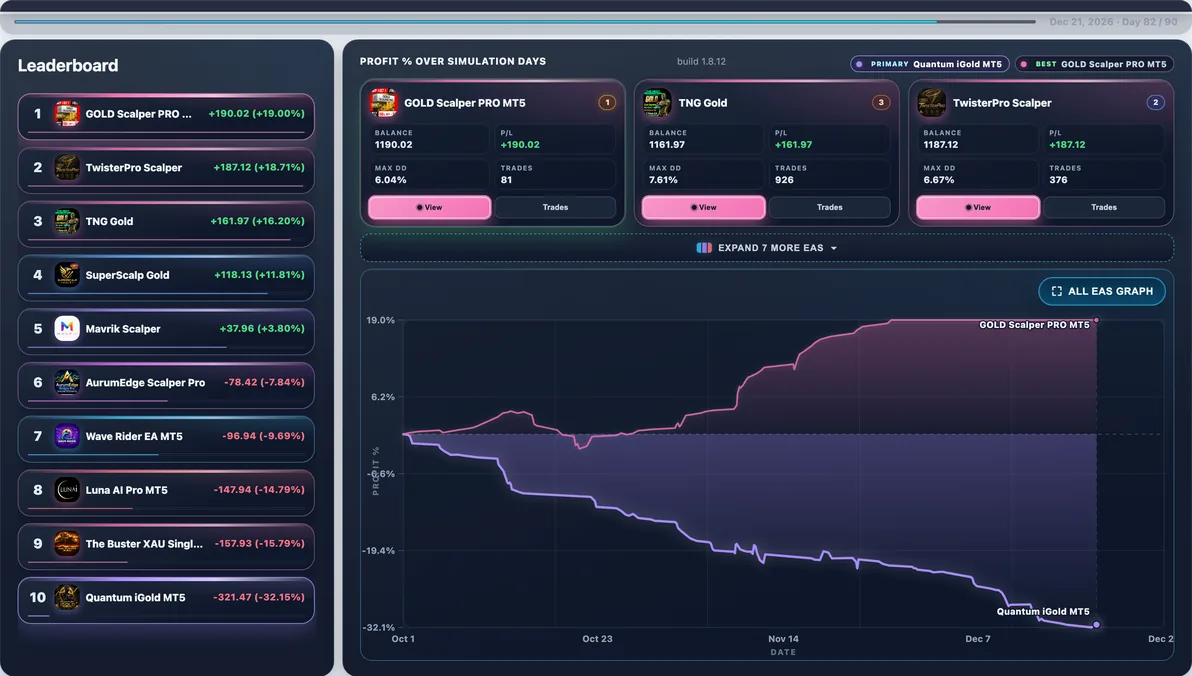Click the Wave Rider EA MT5 icon
Screen dimensions: 1192x676
pyautogui.click(x=67, y=436)
